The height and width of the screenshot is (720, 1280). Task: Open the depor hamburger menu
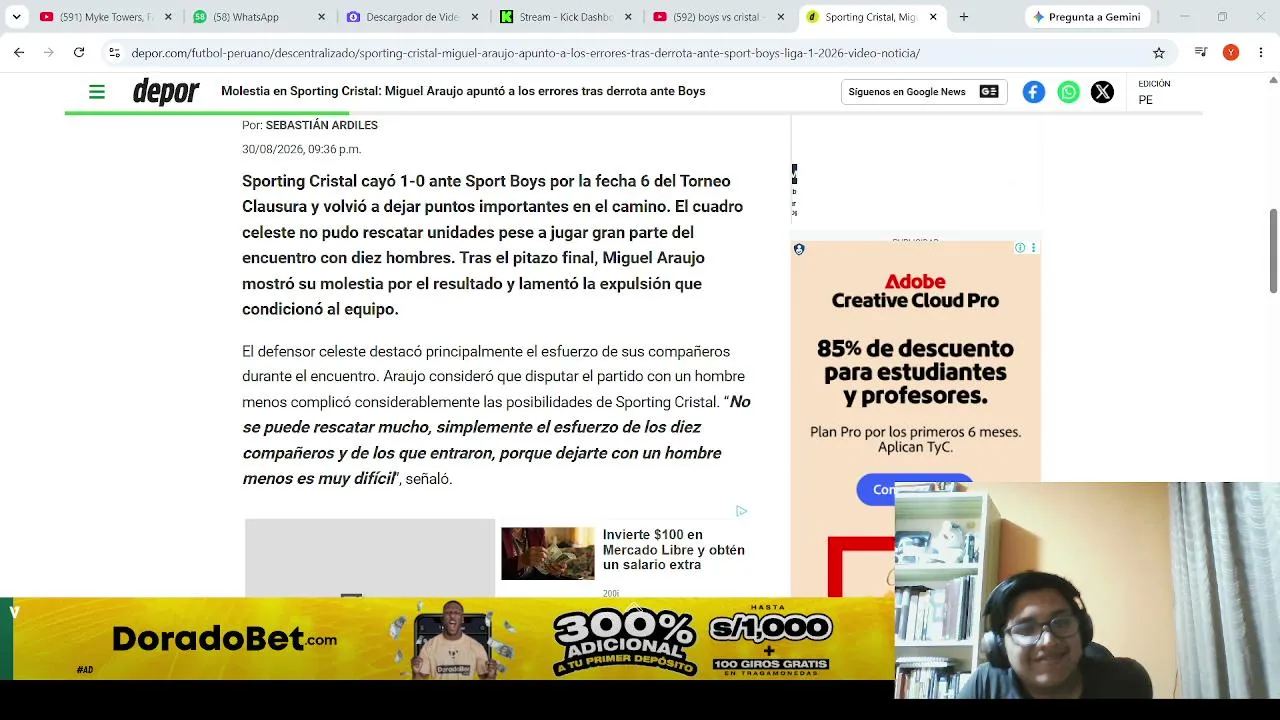point(97,92)
